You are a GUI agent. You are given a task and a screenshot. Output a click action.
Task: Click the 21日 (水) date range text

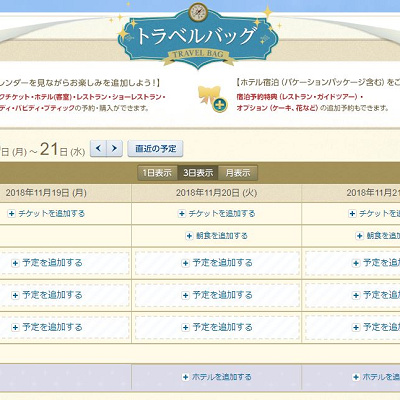[62, 150]
